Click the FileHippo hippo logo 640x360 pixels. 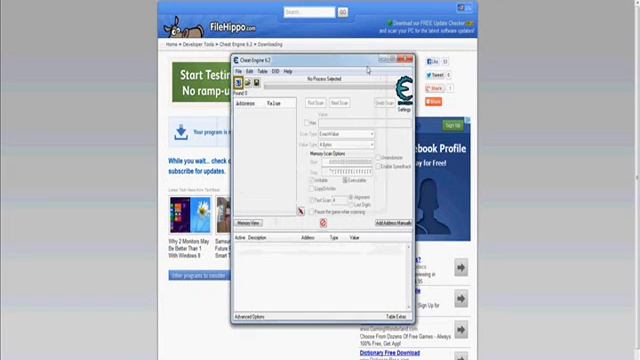184,27
